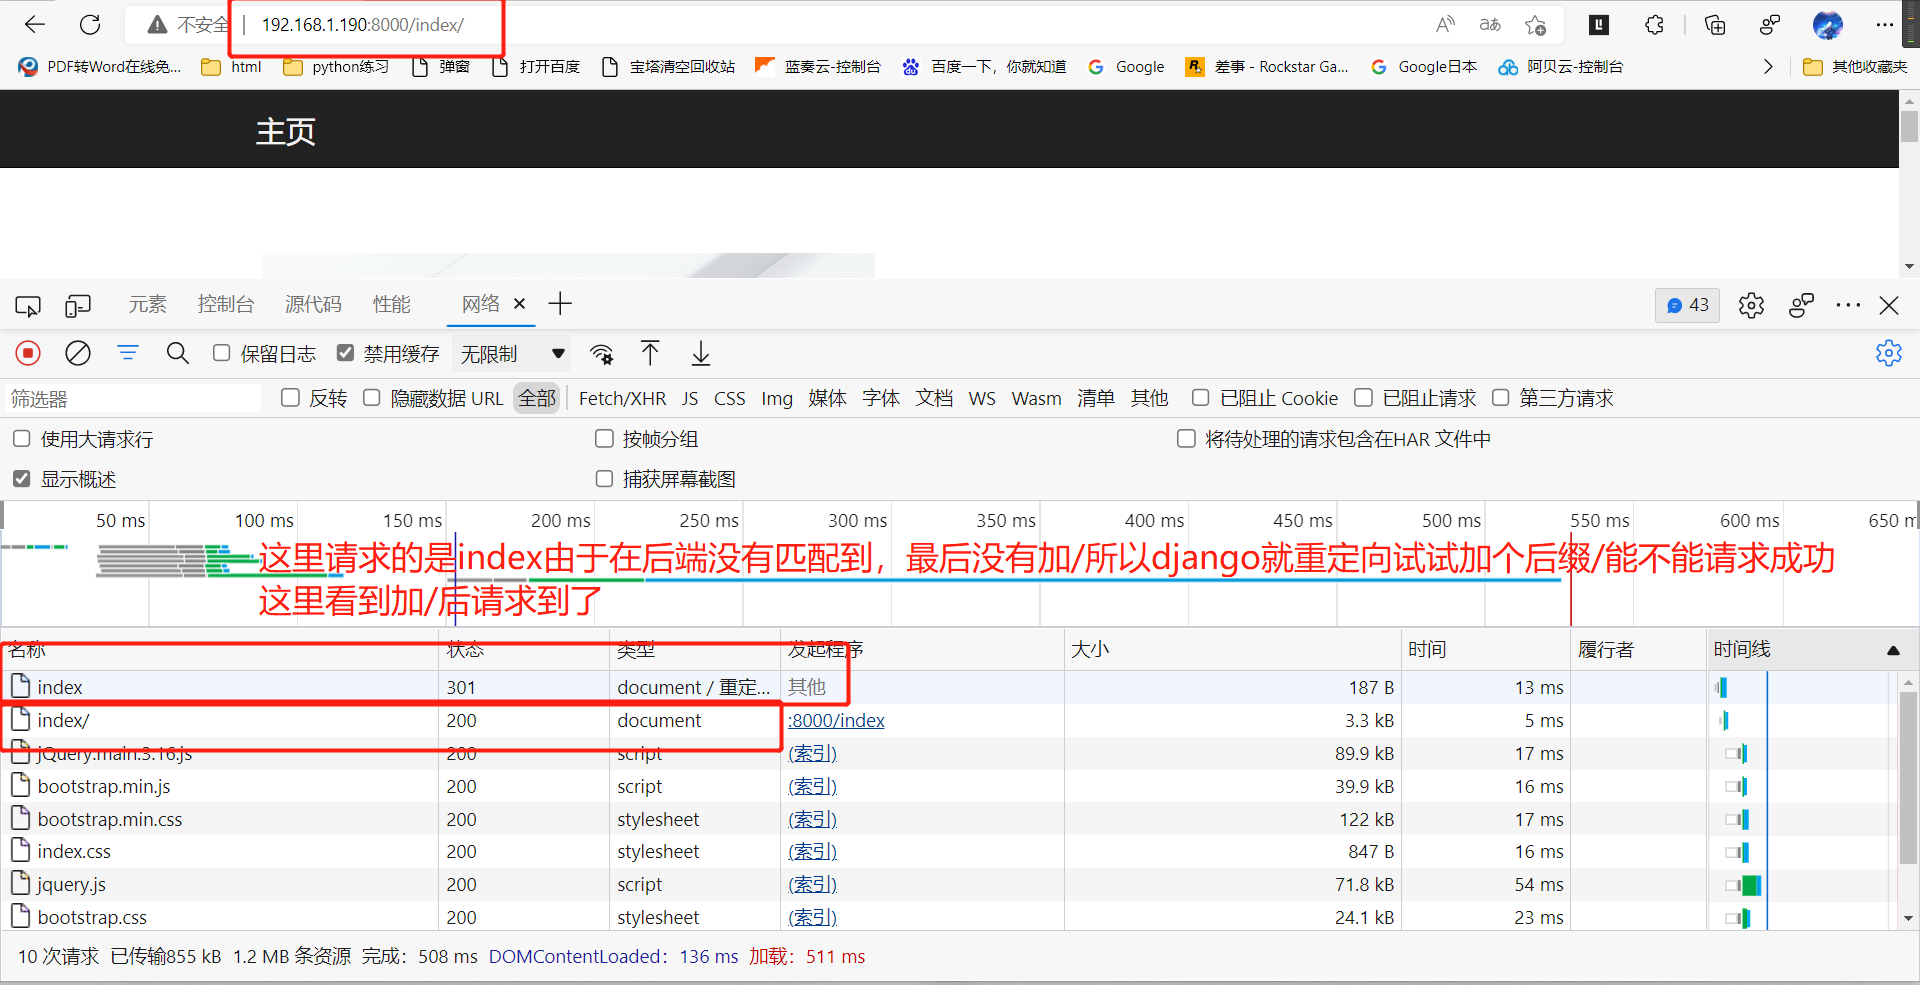The image size is (1920, 985).
Task: Toggle the network filter funnel icon
Action: [x=128, y=353]
